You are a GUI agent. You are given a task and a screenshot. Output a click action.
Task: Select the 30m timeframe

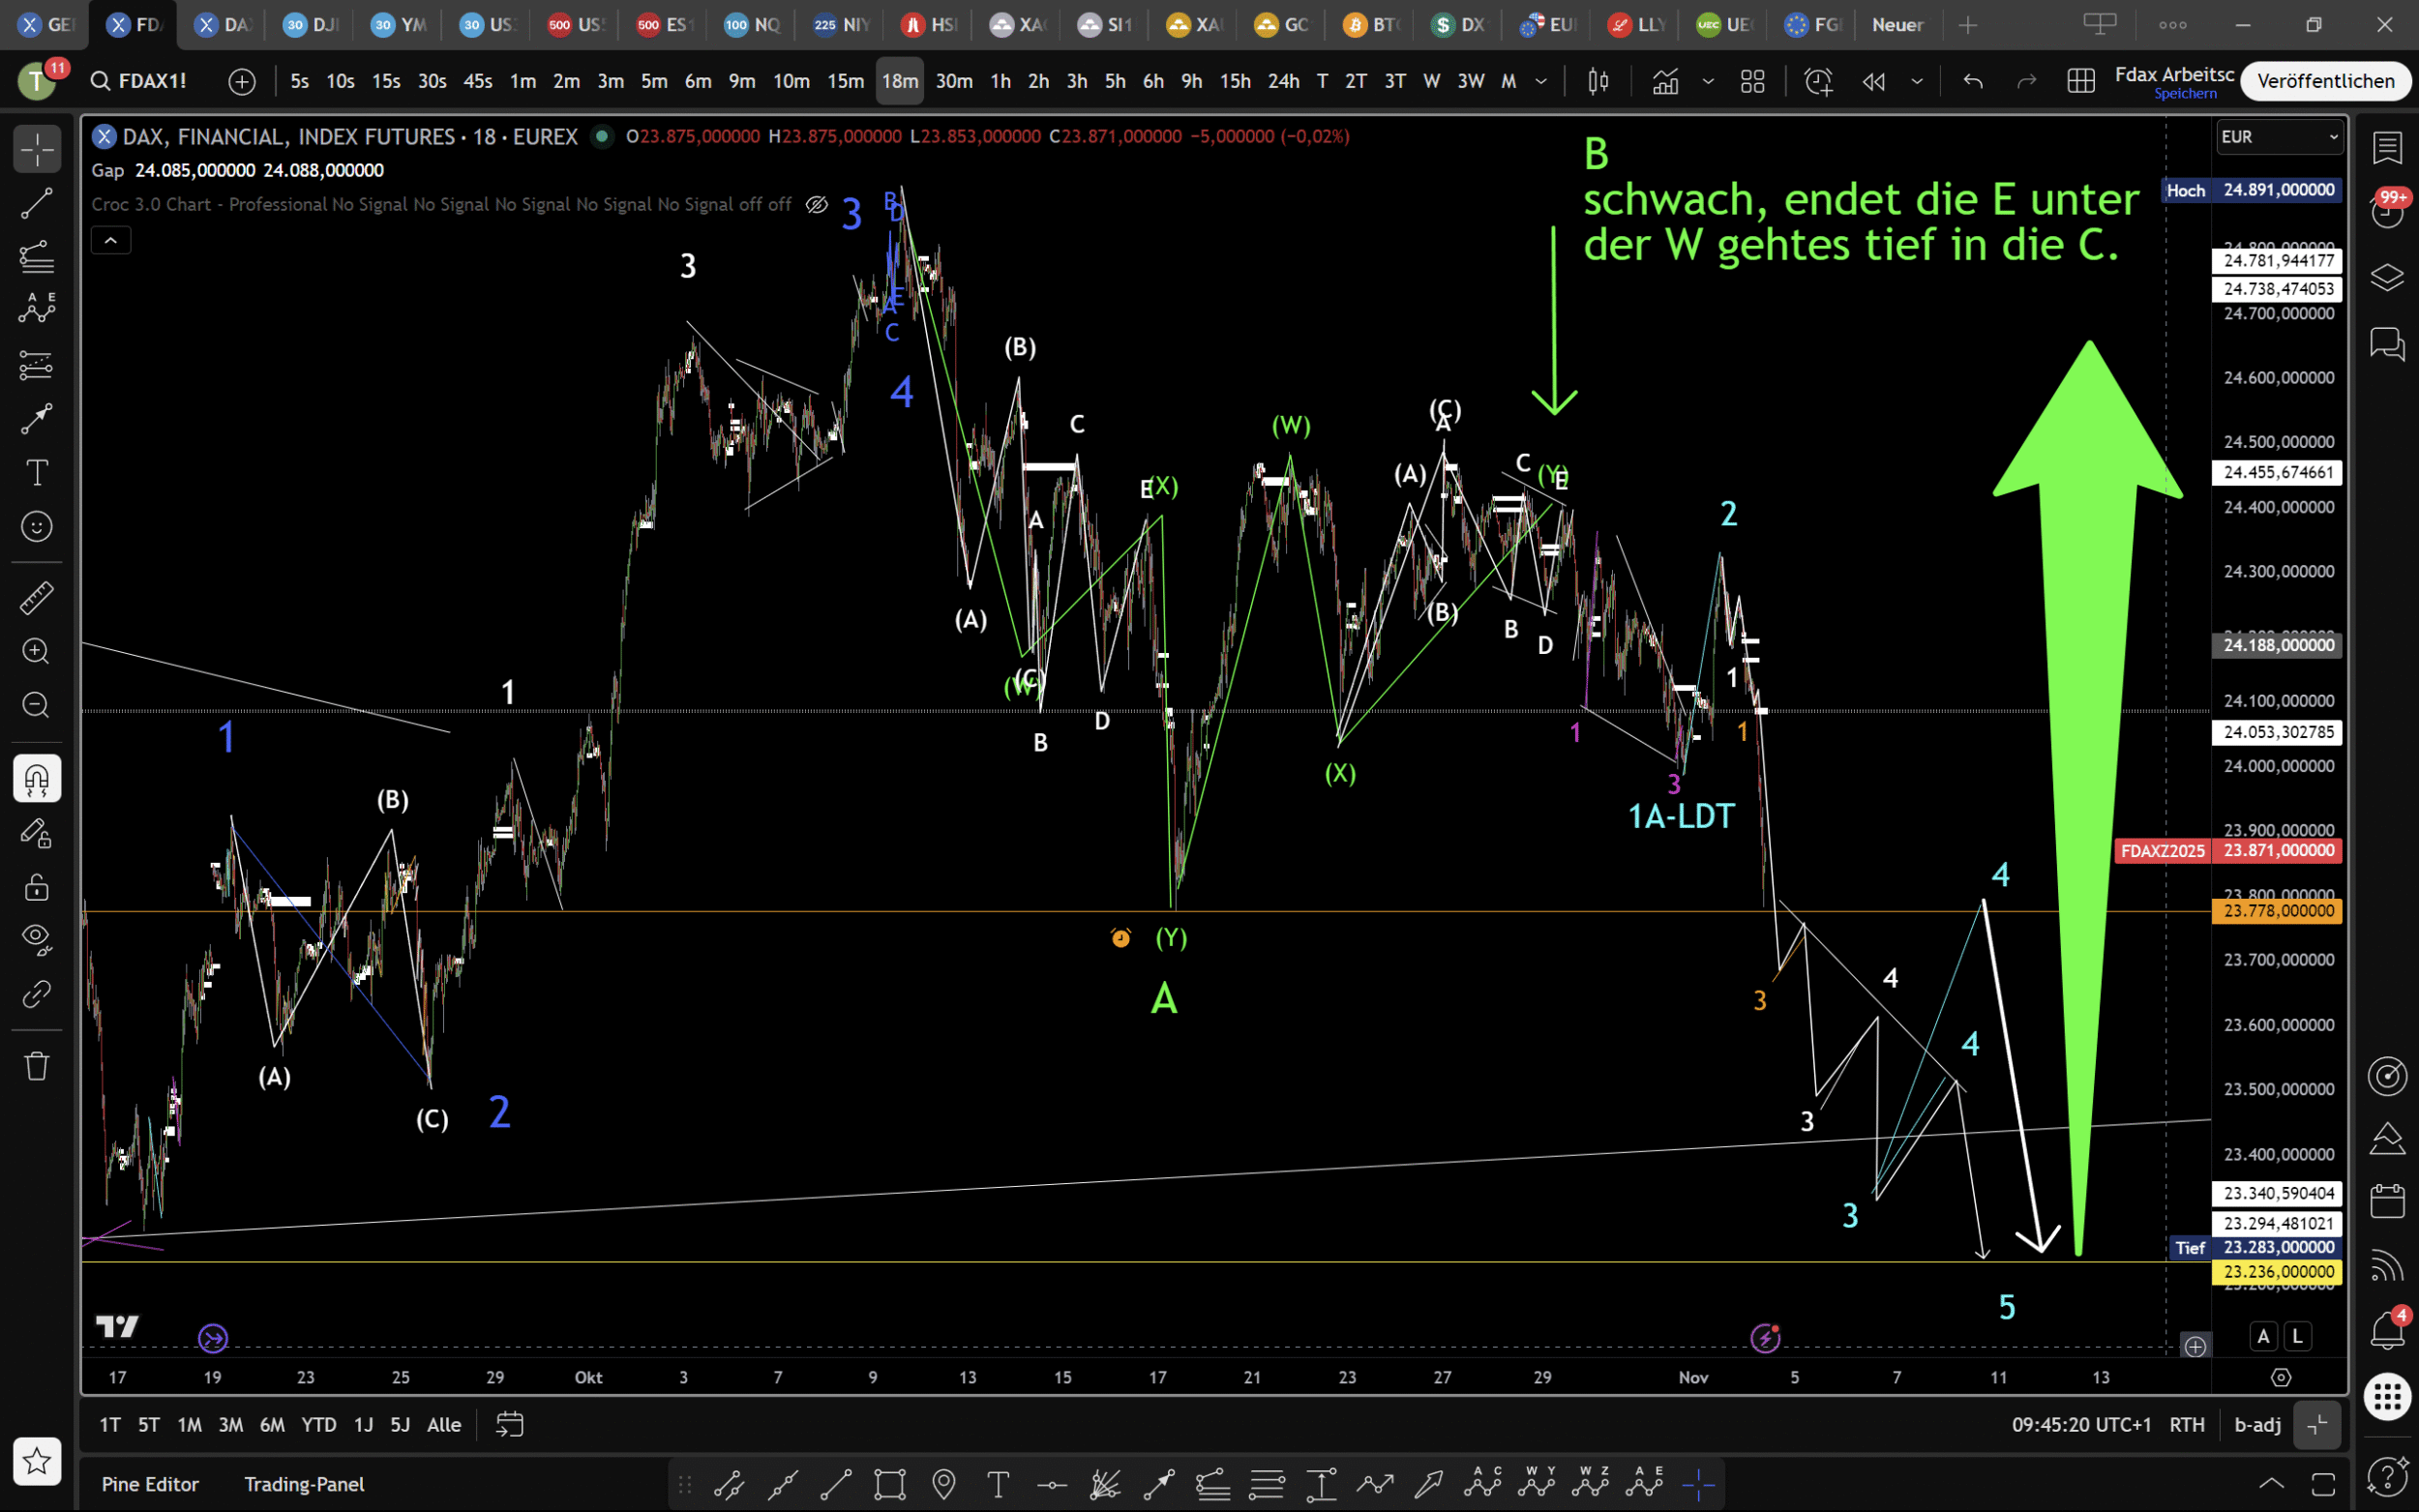(953, 81)
